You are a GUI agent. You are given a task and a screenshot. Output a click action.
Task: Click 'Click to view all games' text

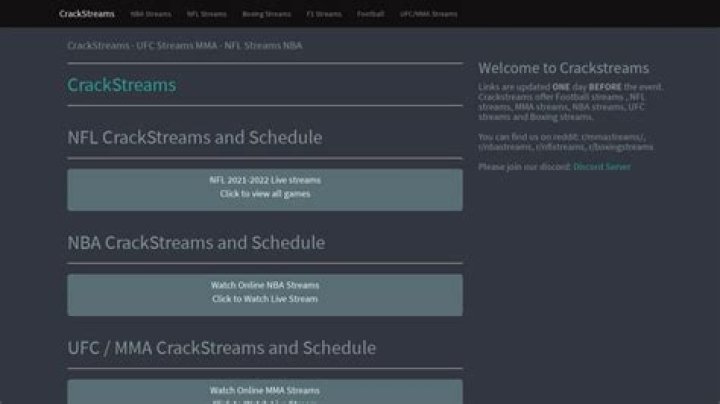[265, 194]
